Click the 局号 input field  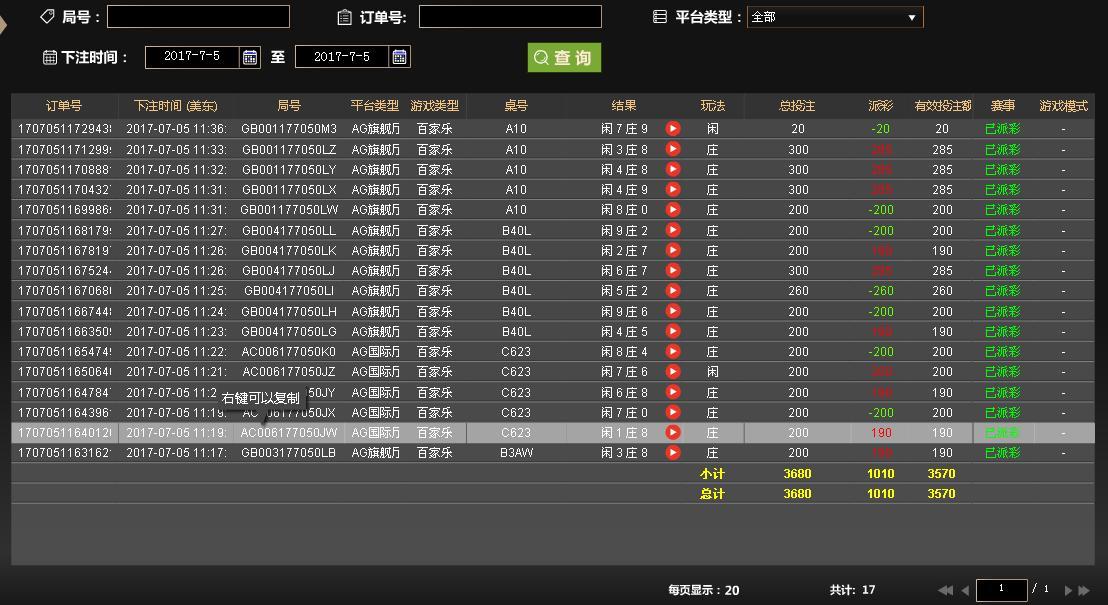[198, 17]
